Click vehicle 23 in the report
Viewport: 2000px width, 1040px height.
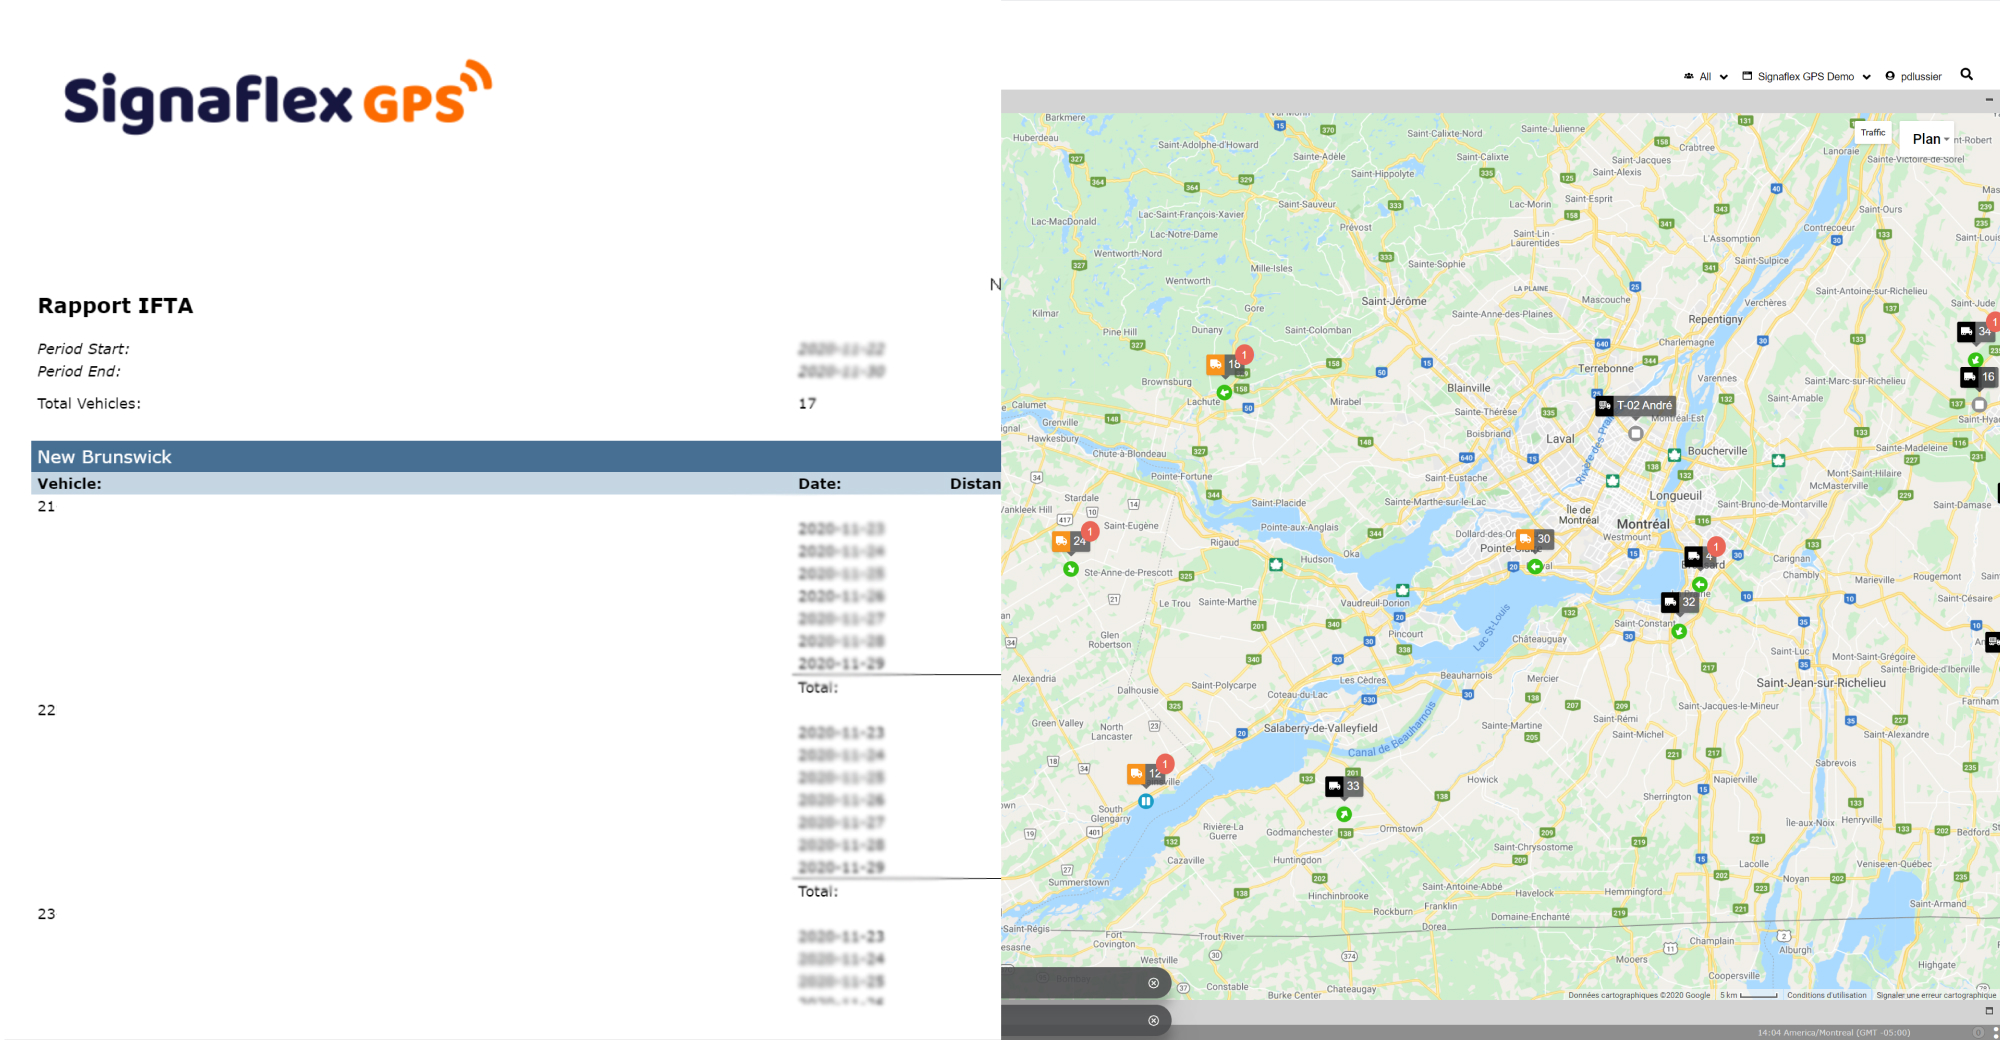tap(46, 914)
